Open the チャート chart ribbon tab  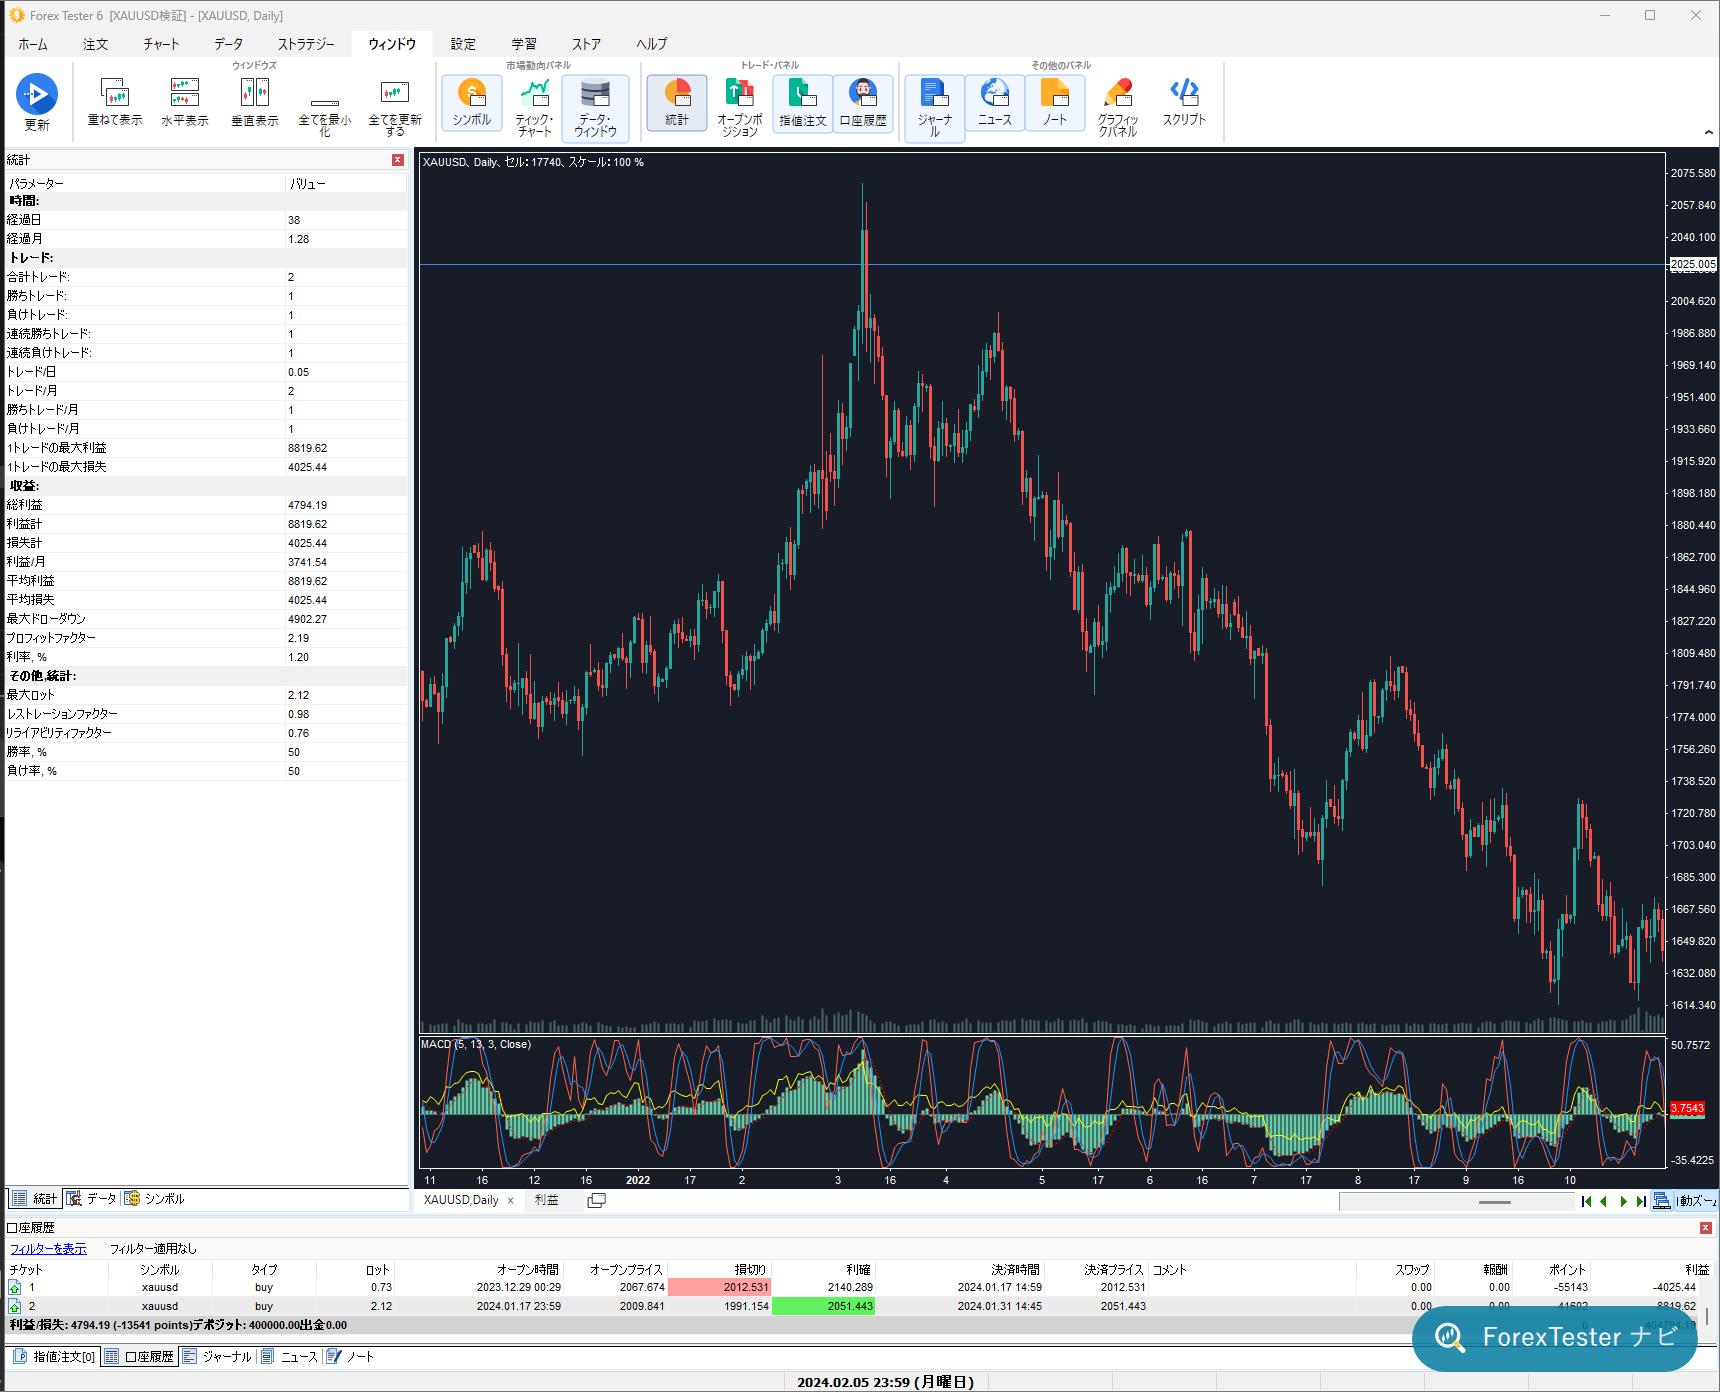[x=161, y=44]
